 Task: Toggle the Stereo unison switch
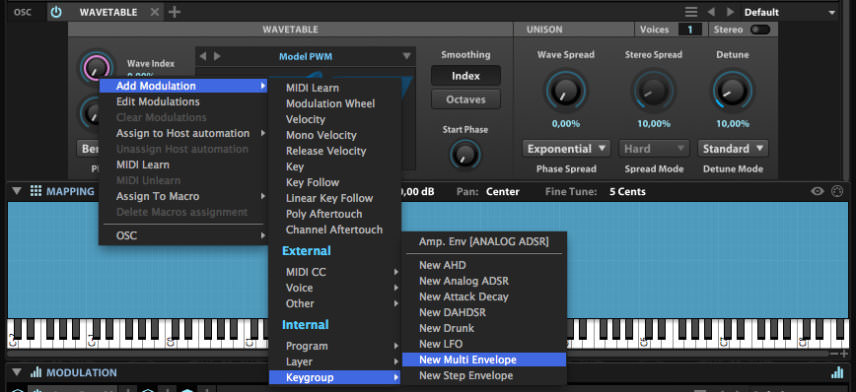point(760,29)
